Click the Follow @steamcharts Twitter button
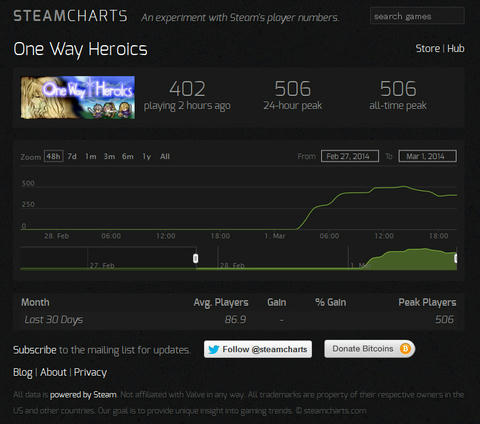 click(258, 349)
